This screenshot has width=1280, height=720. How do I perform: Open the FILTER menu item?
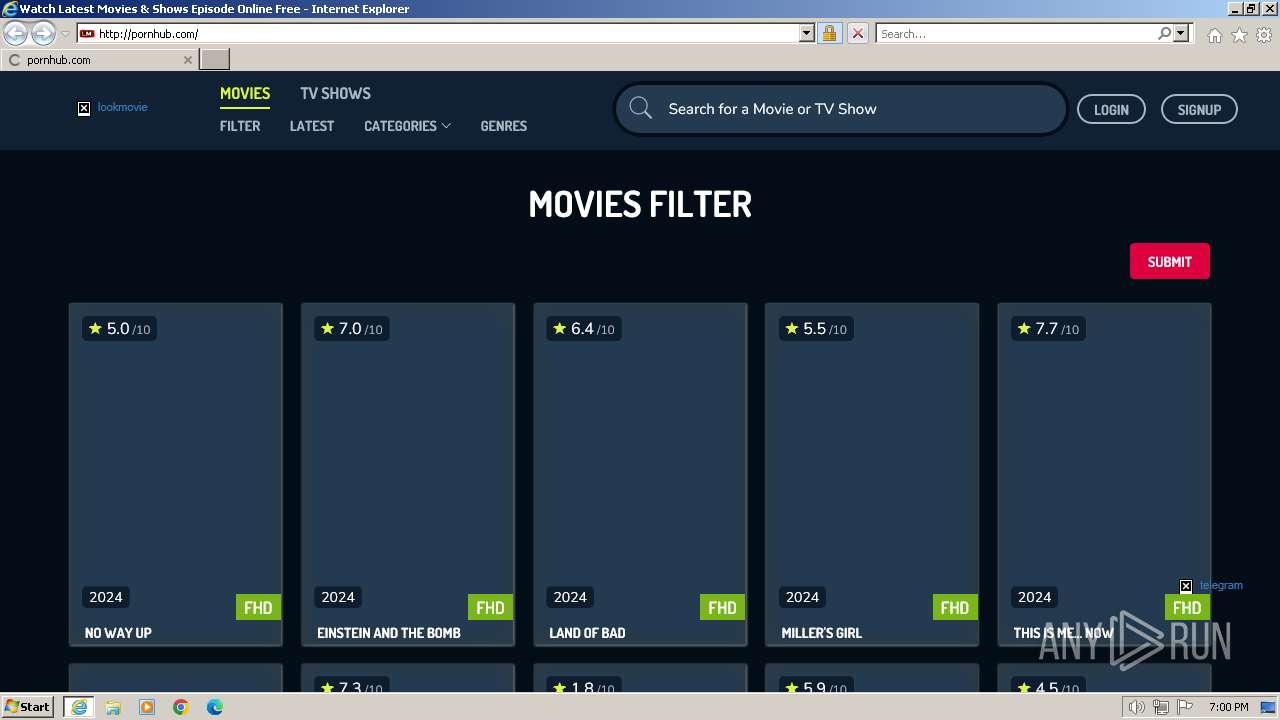(240, 126)
